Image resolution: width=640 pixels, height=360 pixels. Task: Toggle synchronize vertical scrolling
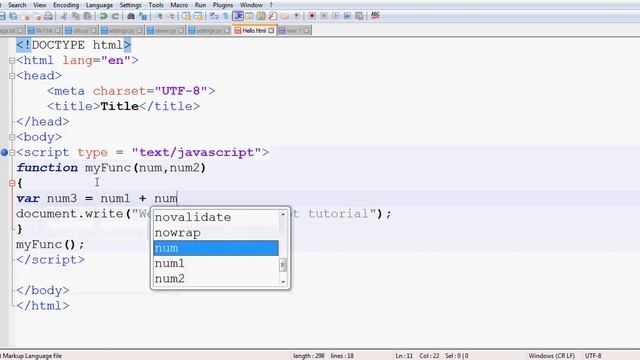coord(186,16)
